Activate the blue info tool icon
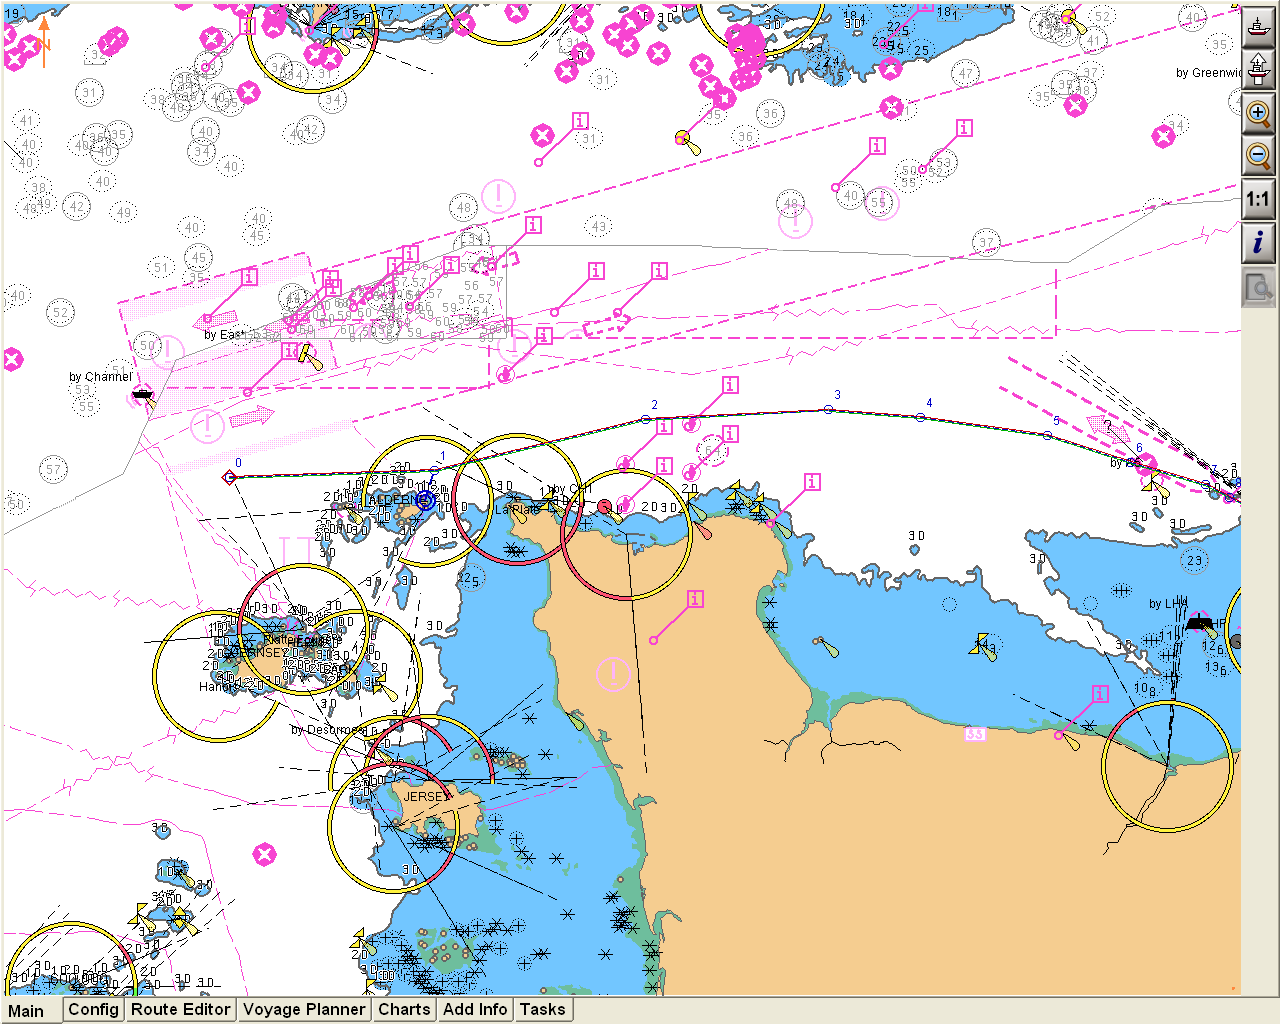1280x1024 pixels. point(1258,241)
